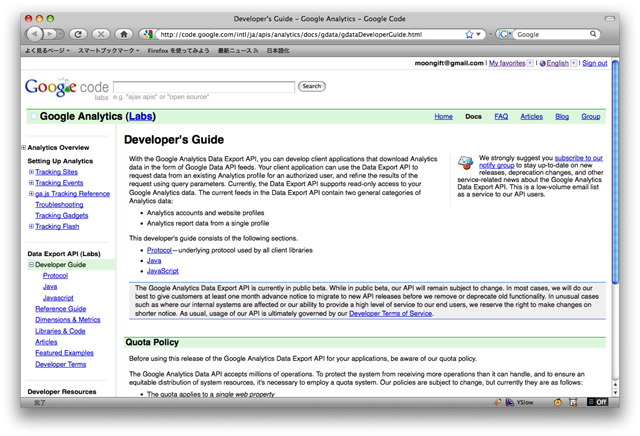640x436 pixels.
Task: Click the Google toolbar search box
Action: click(552, 34)
